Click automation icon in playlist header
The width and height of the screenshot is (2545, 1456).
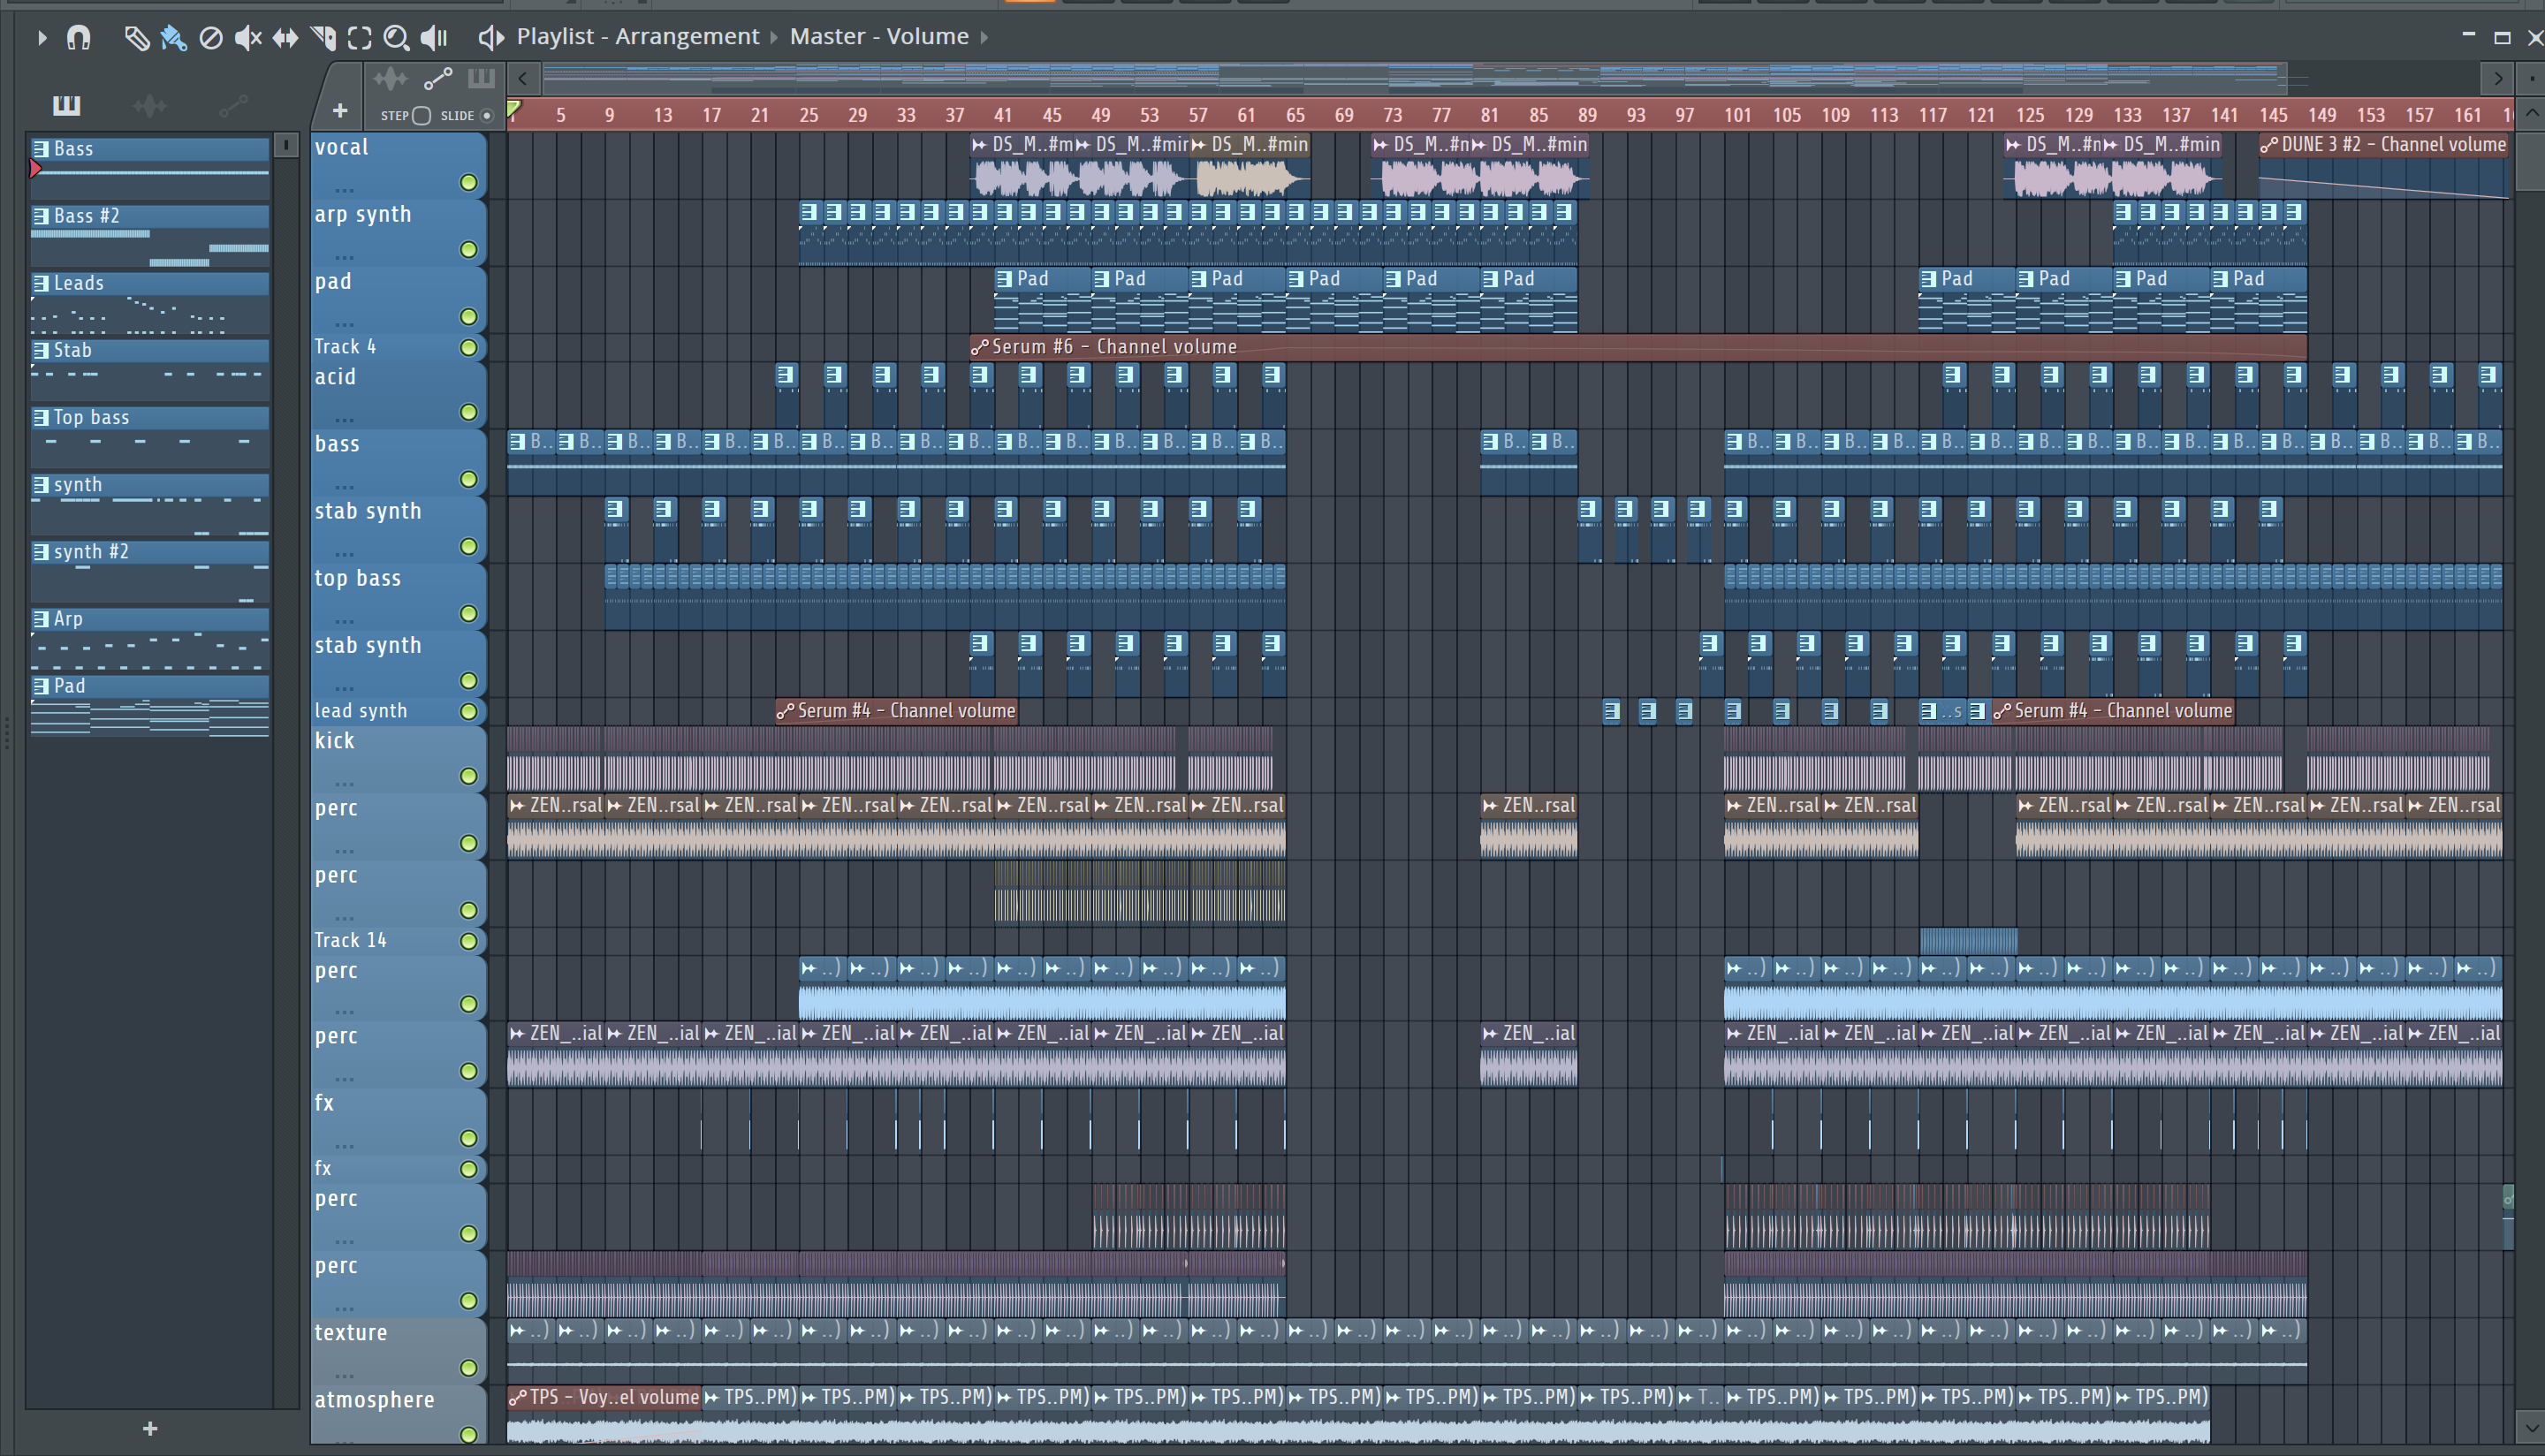tap(438, 79)
